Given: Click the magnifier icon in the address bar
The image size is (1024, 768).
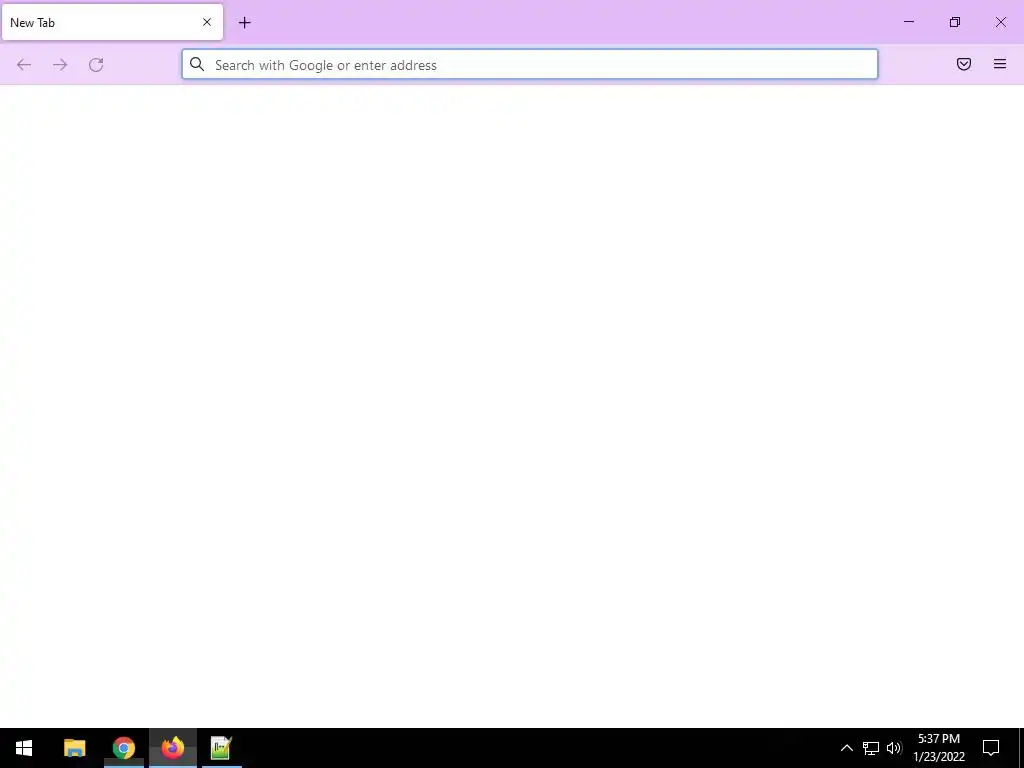Looking at the screenshot, I should coord(197,64).
